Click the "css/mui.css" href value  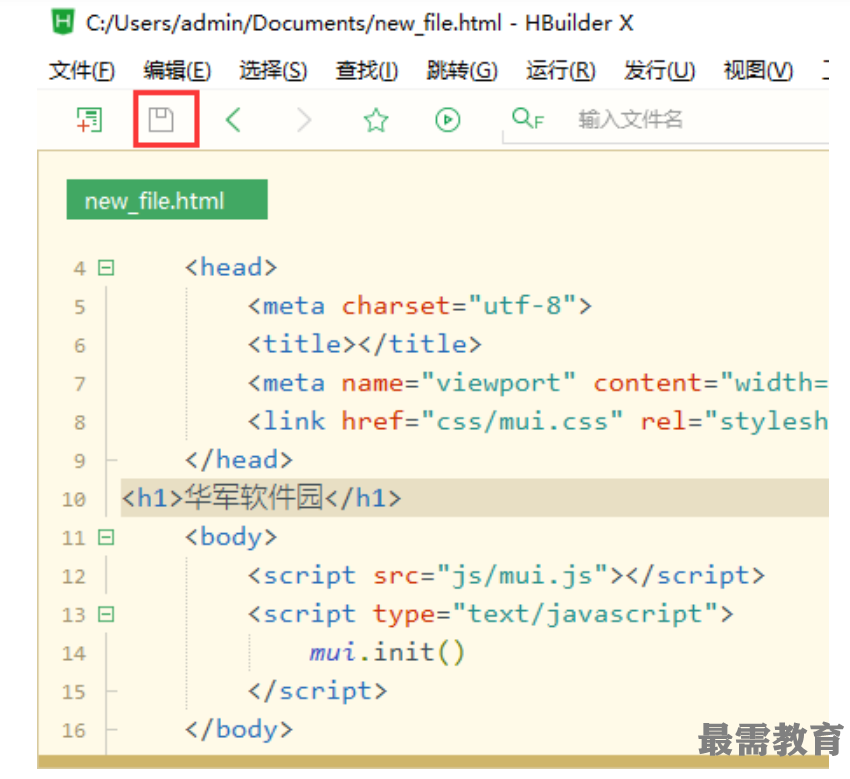coord(522,421)
